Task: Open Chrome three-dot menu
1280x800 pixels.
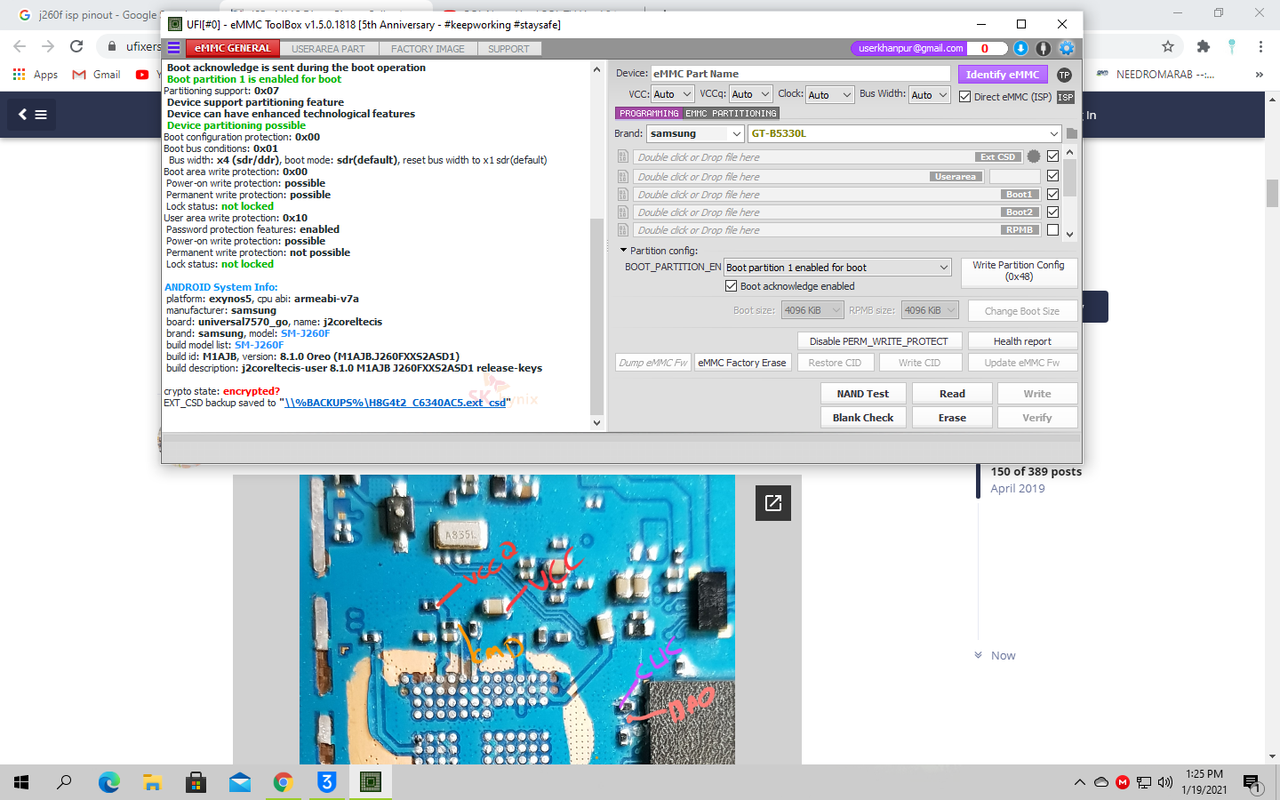Action: pos(1261,46)
